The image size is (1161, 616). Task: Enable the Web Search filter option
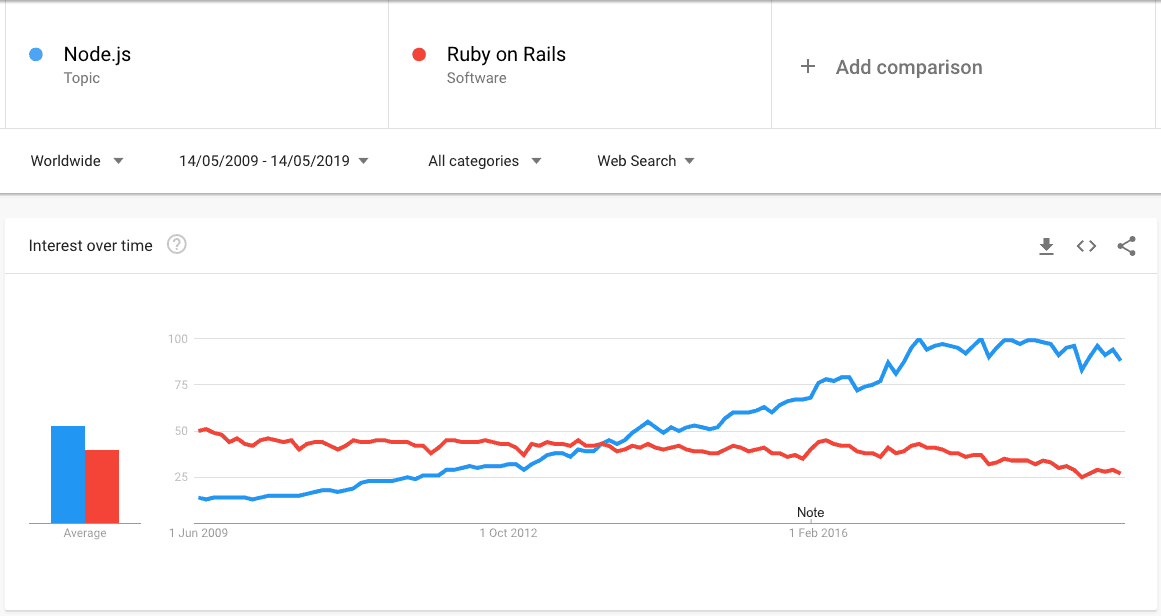(x=645, y=161)
